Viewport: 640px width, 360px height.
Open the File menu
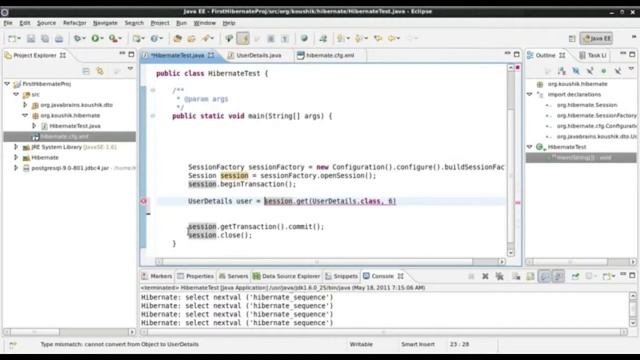tap(8, 23)
